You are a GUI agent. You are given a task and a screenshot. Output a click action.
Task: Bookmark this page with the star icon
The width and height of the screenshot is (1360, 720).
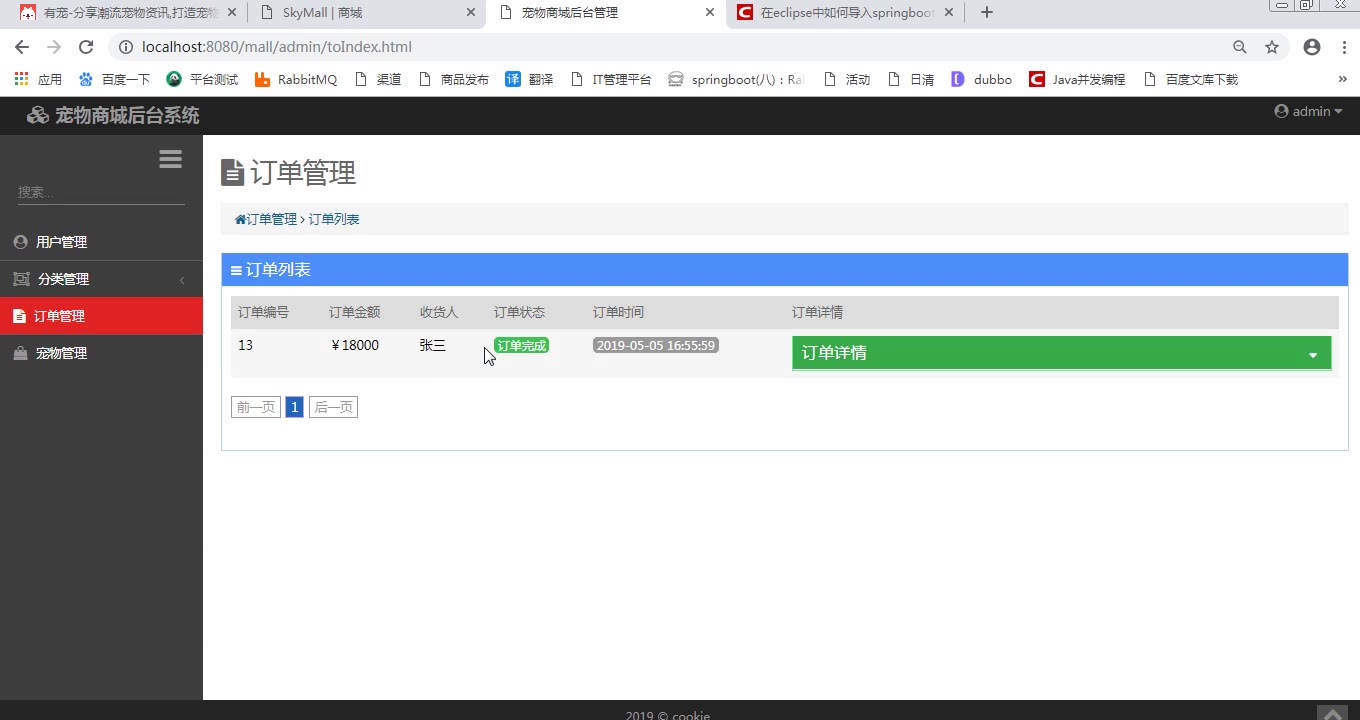(x=1272, y=47)
